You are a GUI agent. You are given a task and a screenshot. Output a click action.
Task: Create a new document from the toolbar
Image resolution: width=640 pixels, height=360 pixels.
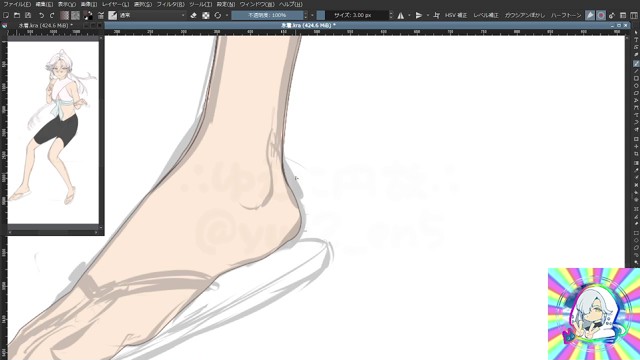click(6, 16)
